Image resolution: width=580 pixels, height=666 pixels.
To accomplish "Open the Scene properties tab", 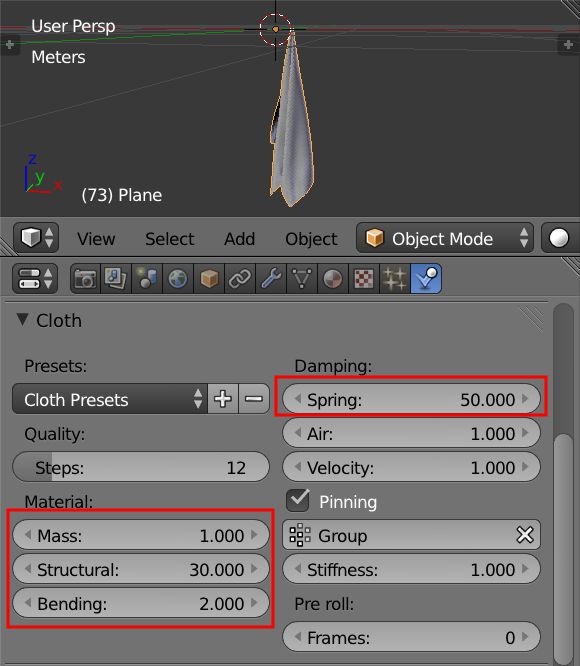I will click(147, 279).
